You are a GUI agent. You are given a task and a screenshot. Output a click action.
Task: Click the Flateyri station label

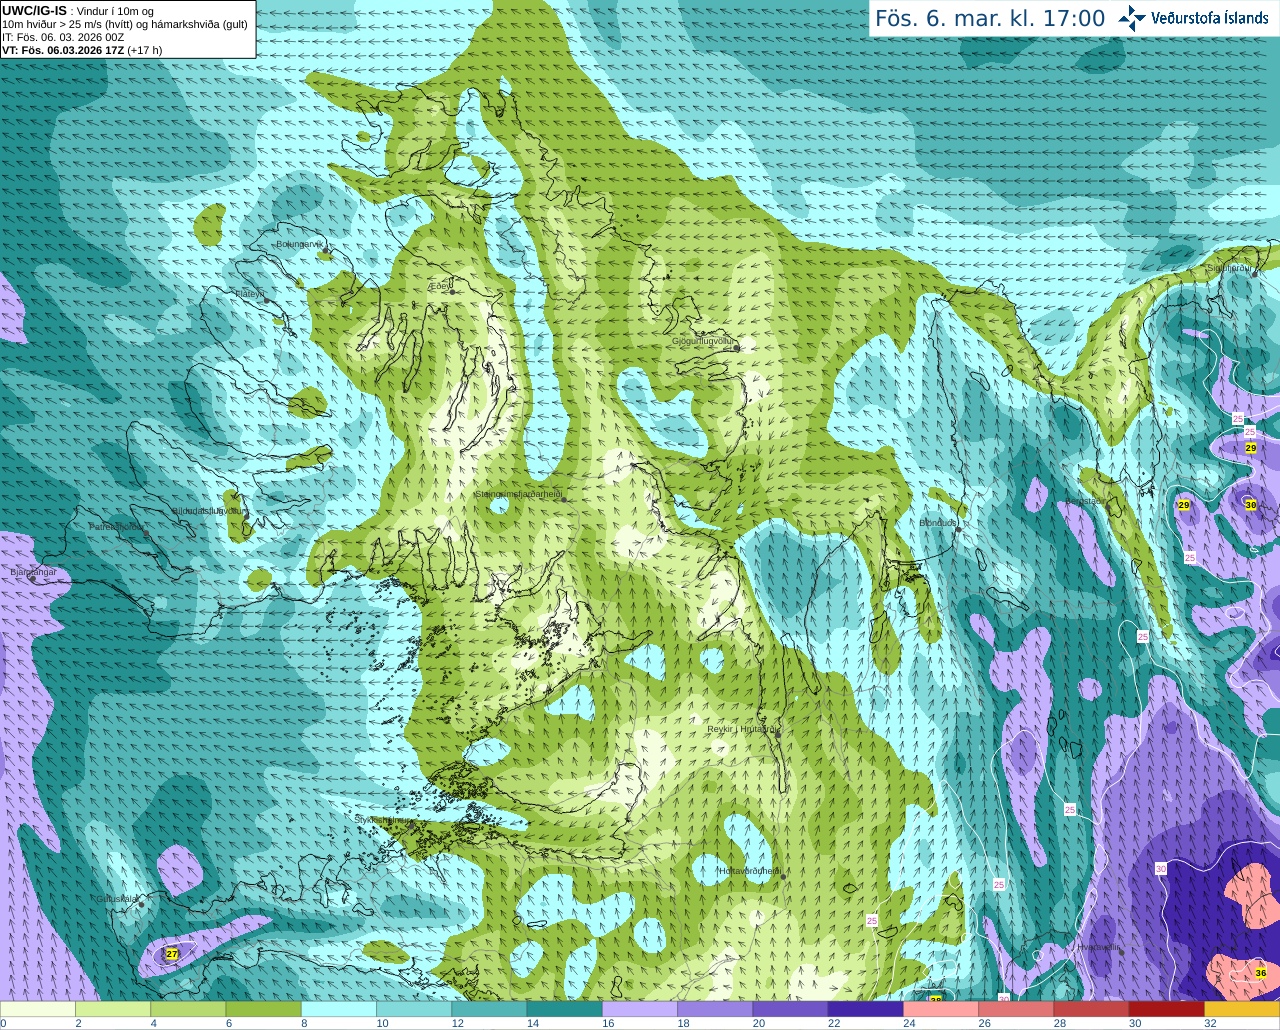(x=248, y=294)
